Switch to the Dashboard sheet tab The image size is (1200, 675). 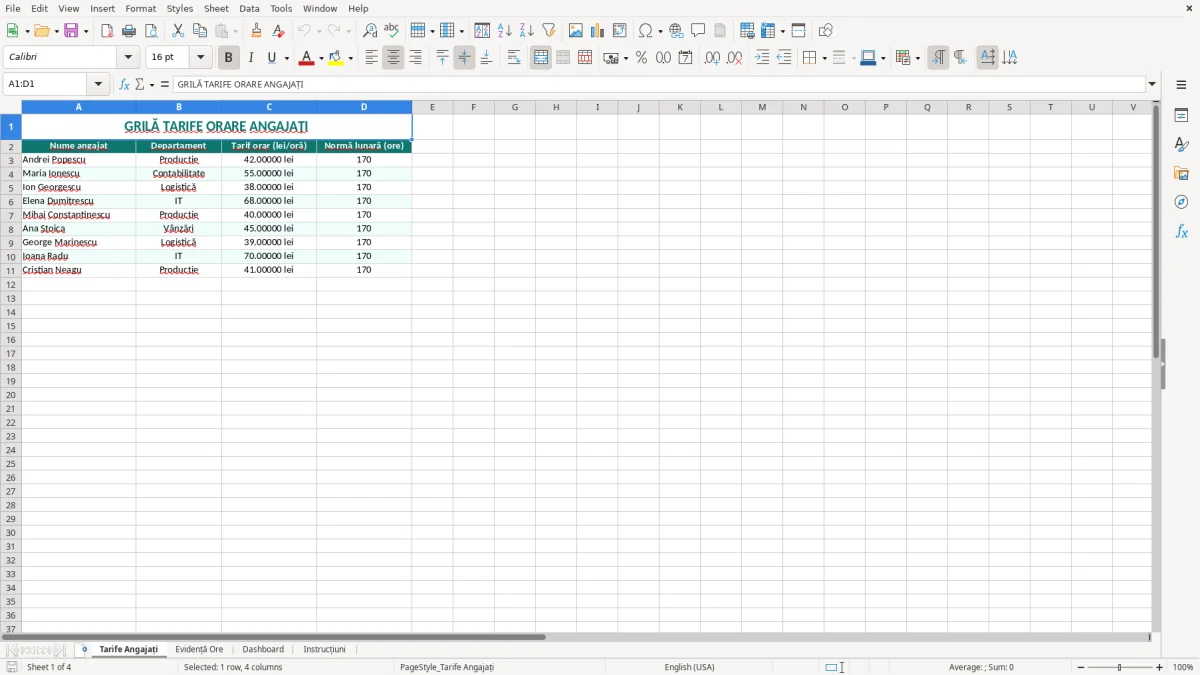[x=263, y=650]
